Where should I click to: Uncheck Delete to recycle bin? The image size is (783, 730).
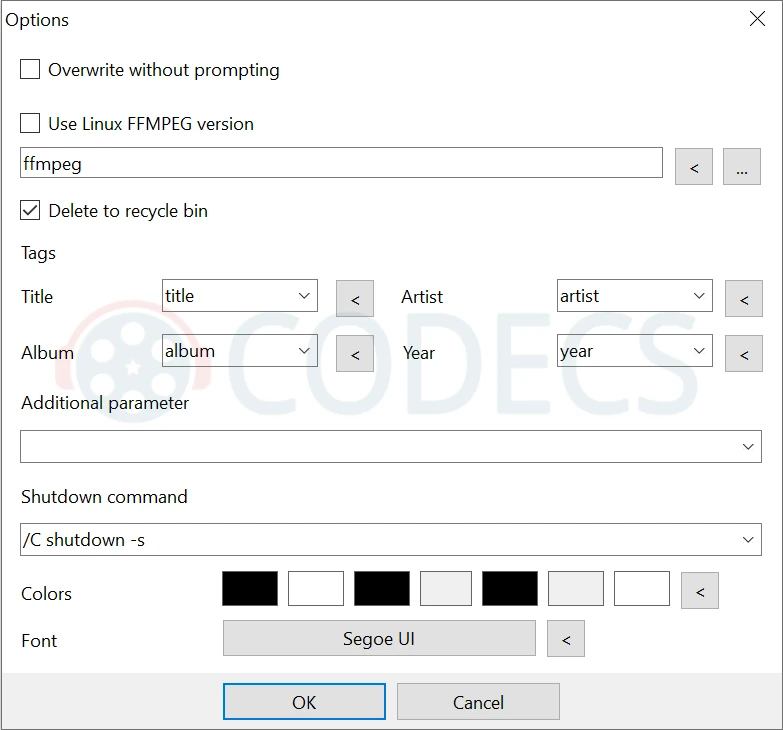point(31,211)
